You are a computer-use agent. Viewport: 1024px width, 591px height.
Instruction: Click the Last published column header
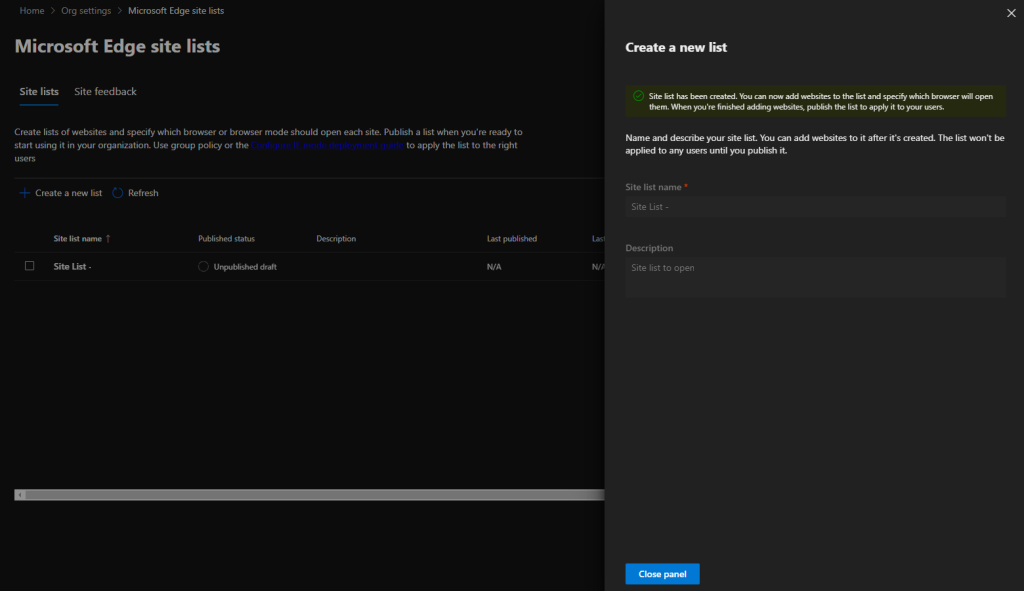pyautogui.click(x=511, y=238)
